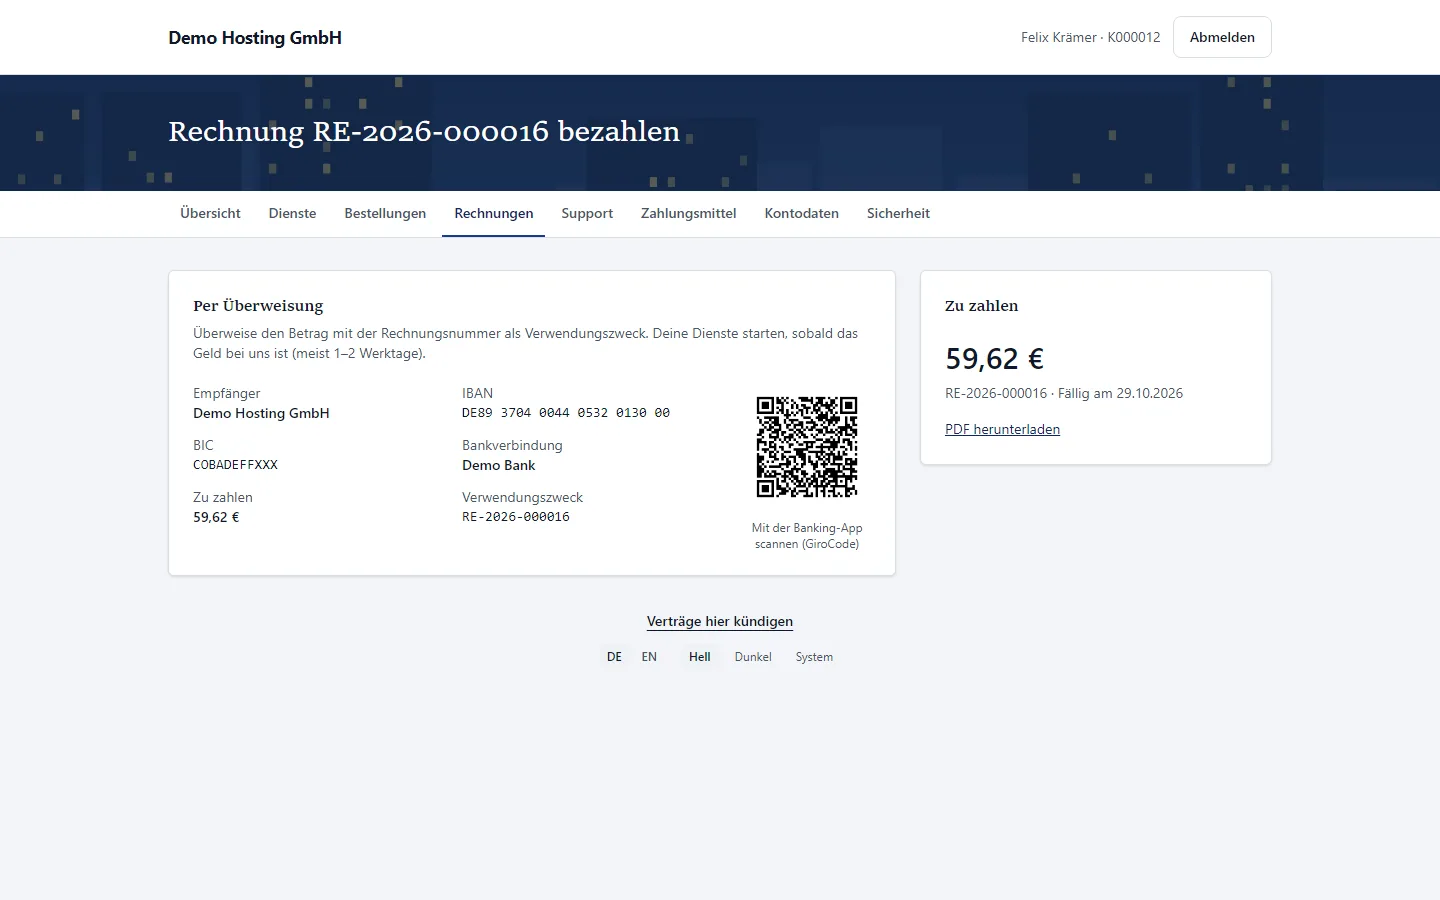The height and width of the screenshot is (900, 1440).
Task: Open the Kontodaten tab
Action: 802,213
